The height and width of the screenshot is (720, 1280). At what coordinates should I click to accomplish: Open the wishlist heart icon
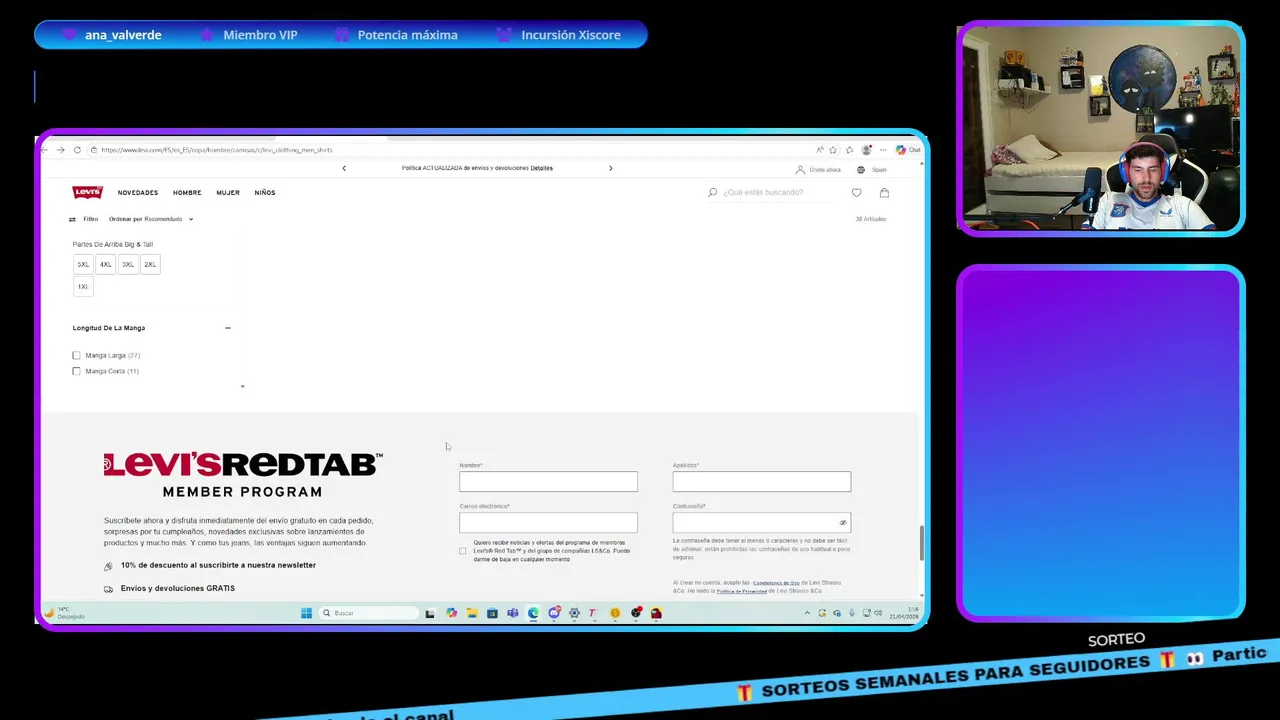pos(856,192)
